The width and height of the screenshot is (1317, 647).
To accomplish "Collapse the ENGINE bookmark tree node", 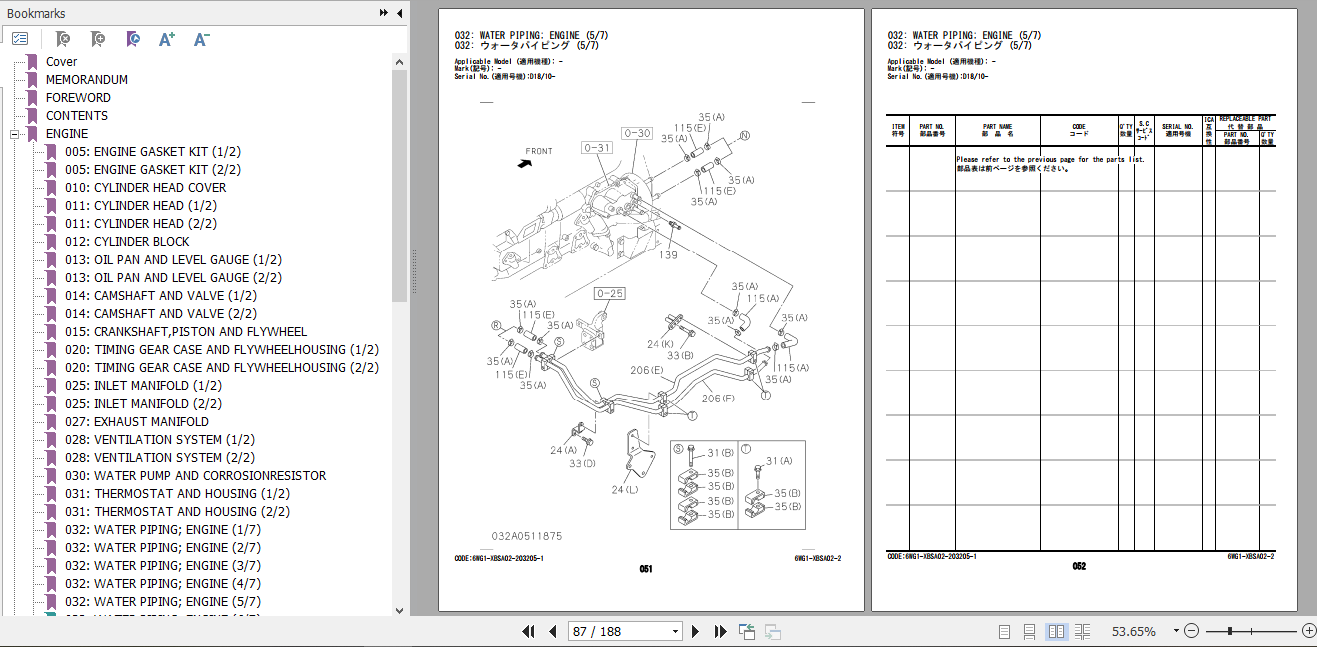I will point(15,134).
